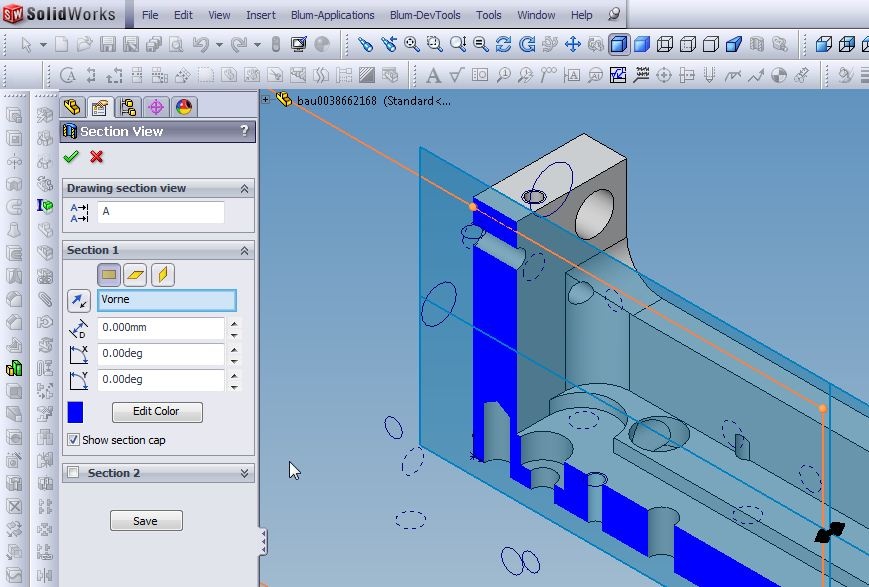Cancel Section View with red X
Viewport: 869px width, 587px height.
pyautogui.click(x=96, y=157)
